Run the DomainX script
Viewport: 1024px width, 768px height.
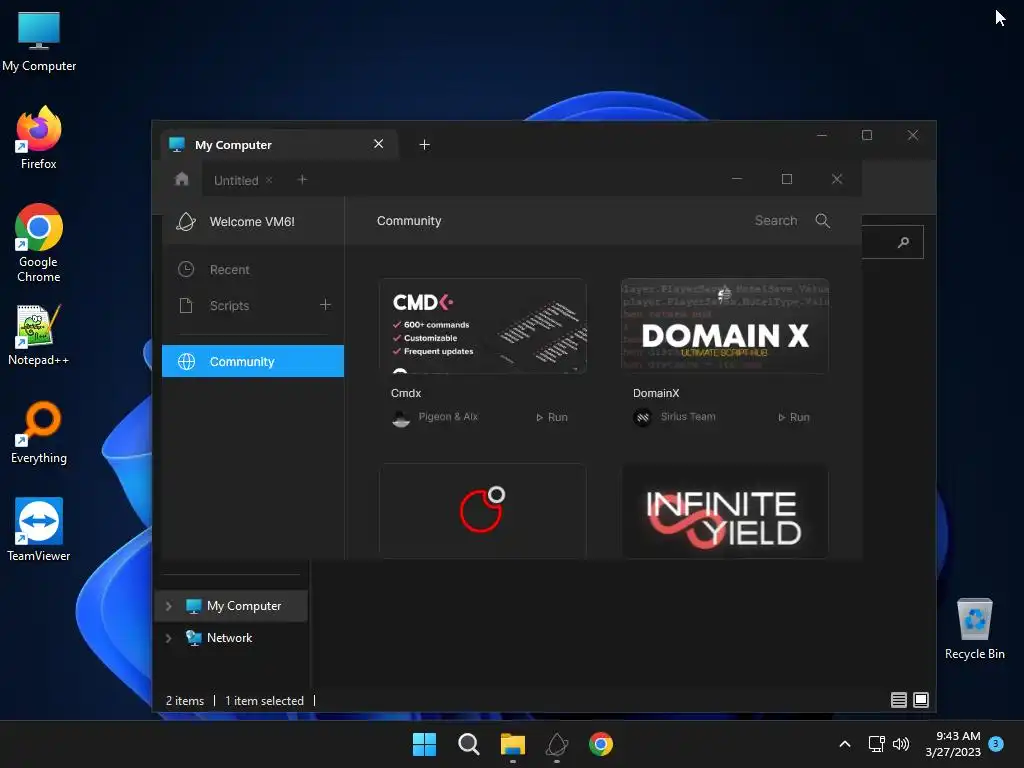point(794,417)
